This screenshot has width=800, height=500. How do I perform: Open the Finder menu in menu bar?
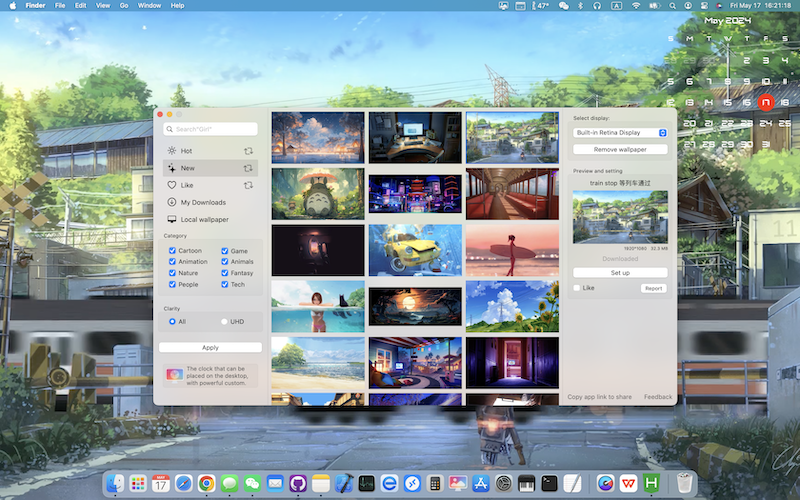(35, 6)
